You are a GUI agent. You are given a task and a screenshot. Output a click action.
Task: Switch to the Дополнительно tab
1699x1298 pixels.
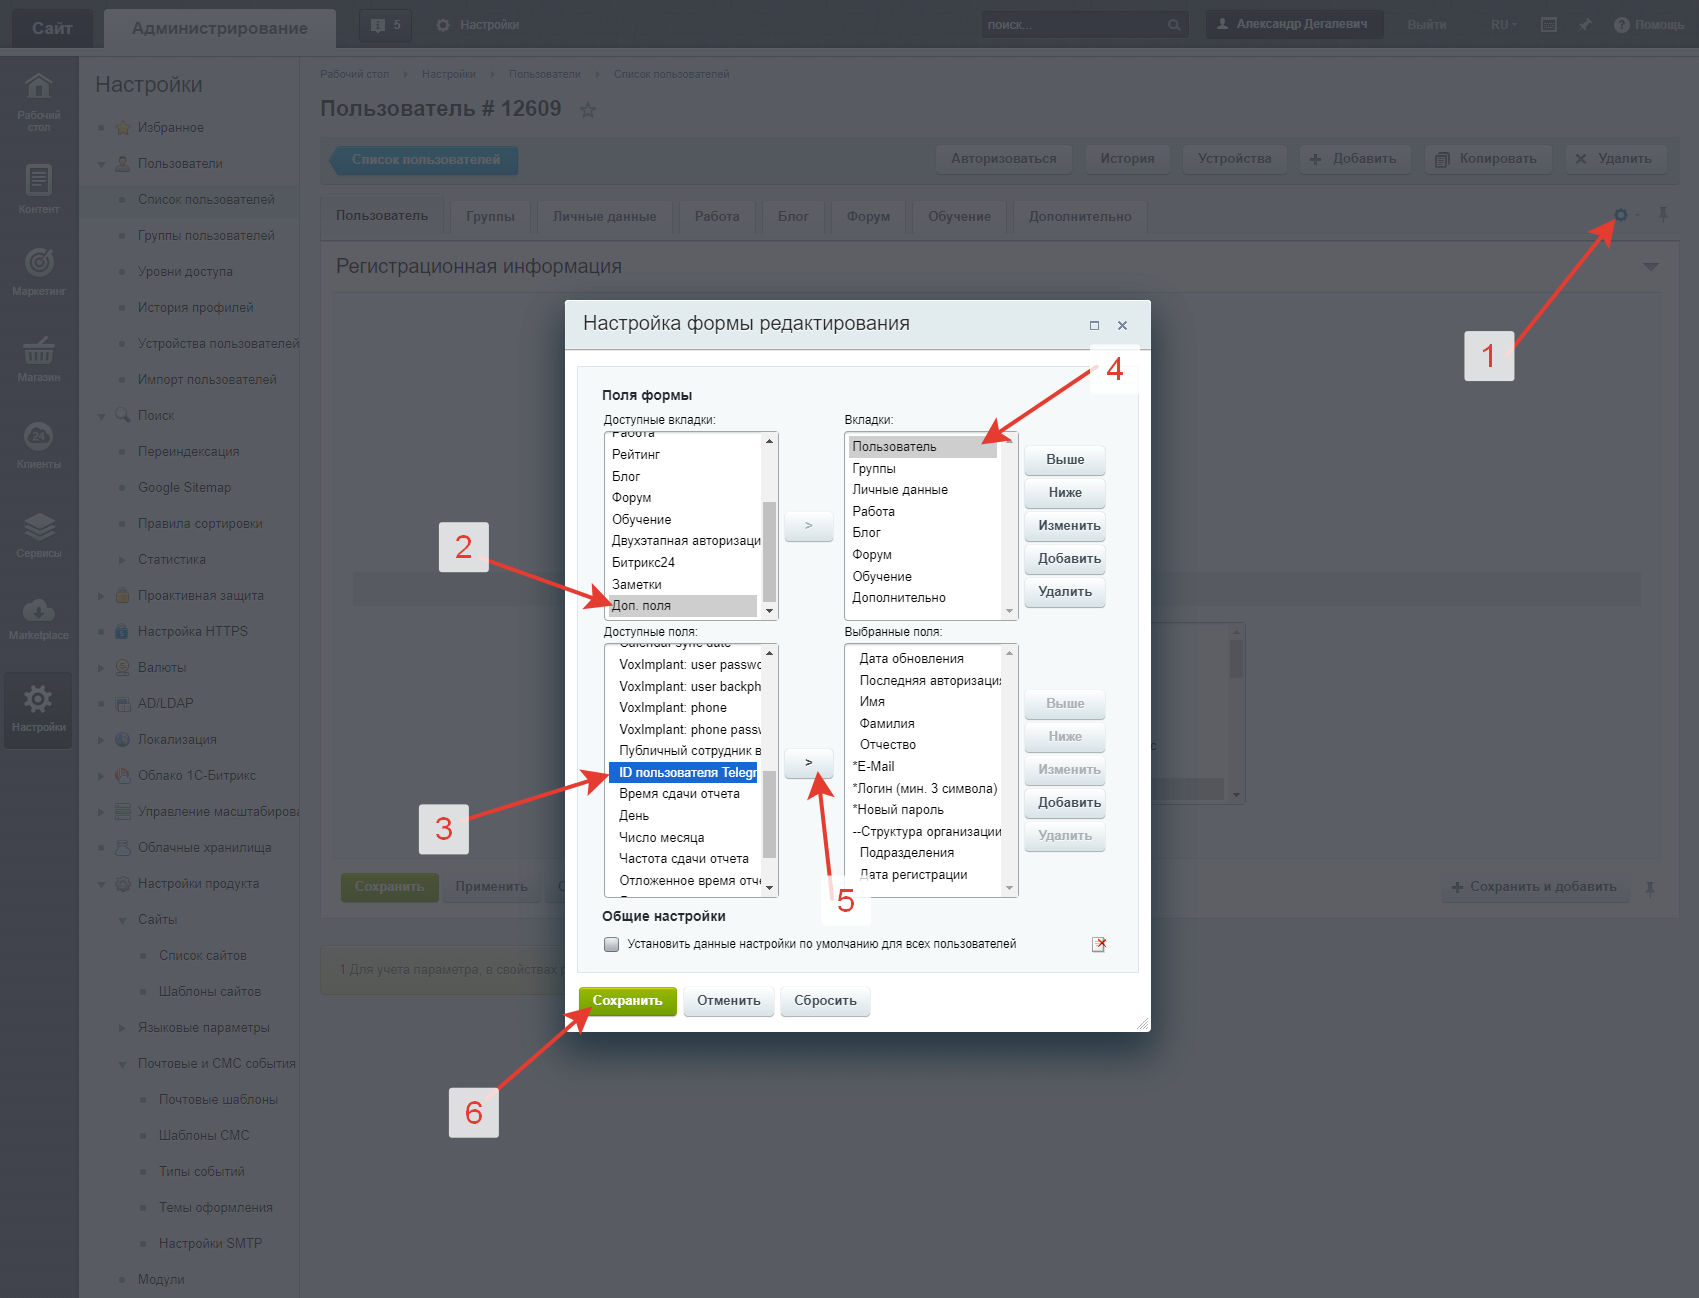pyautogui.click(x=1080, y=217)
